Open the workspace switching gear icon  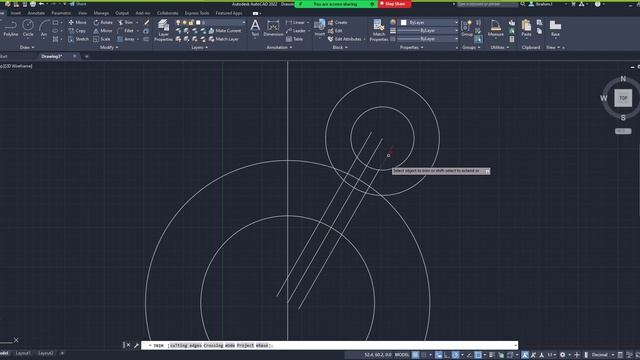click(562, 355)
